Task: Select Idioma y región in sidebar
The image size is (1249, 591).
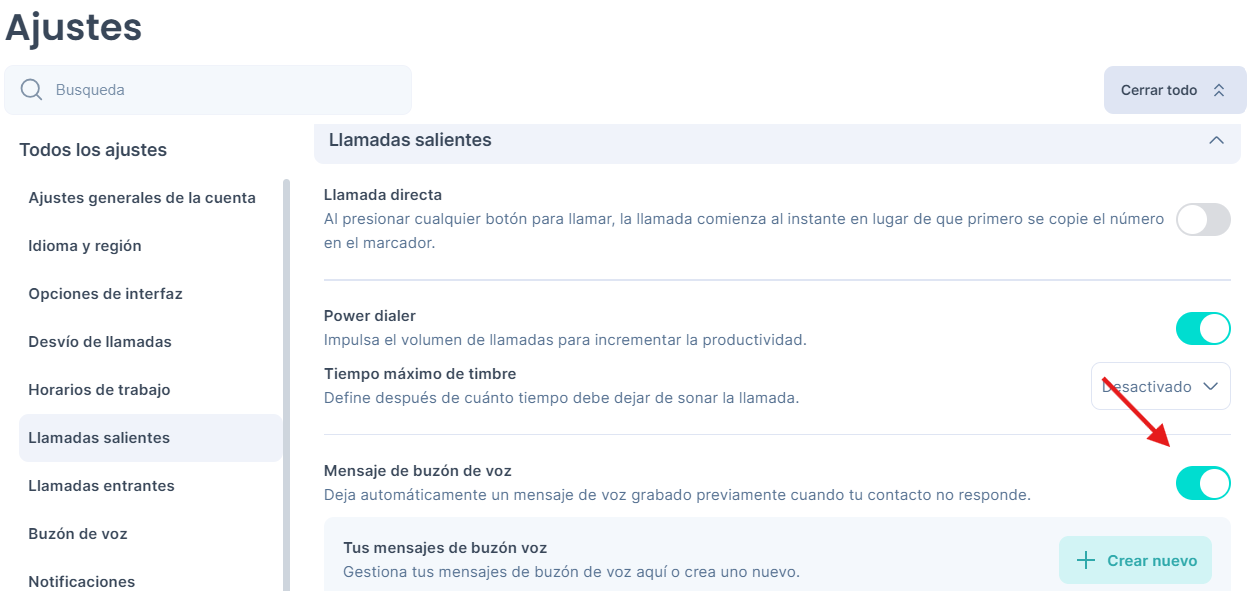Action: tap(85, 246)
